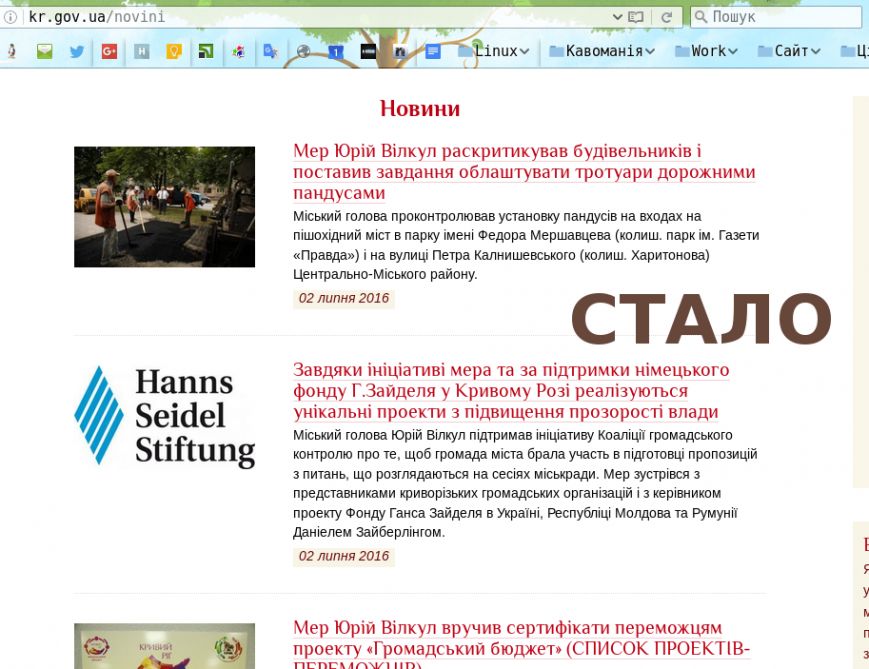
Task: Open the black rectangle bookmark icon
Action: (x=368, y=52)
